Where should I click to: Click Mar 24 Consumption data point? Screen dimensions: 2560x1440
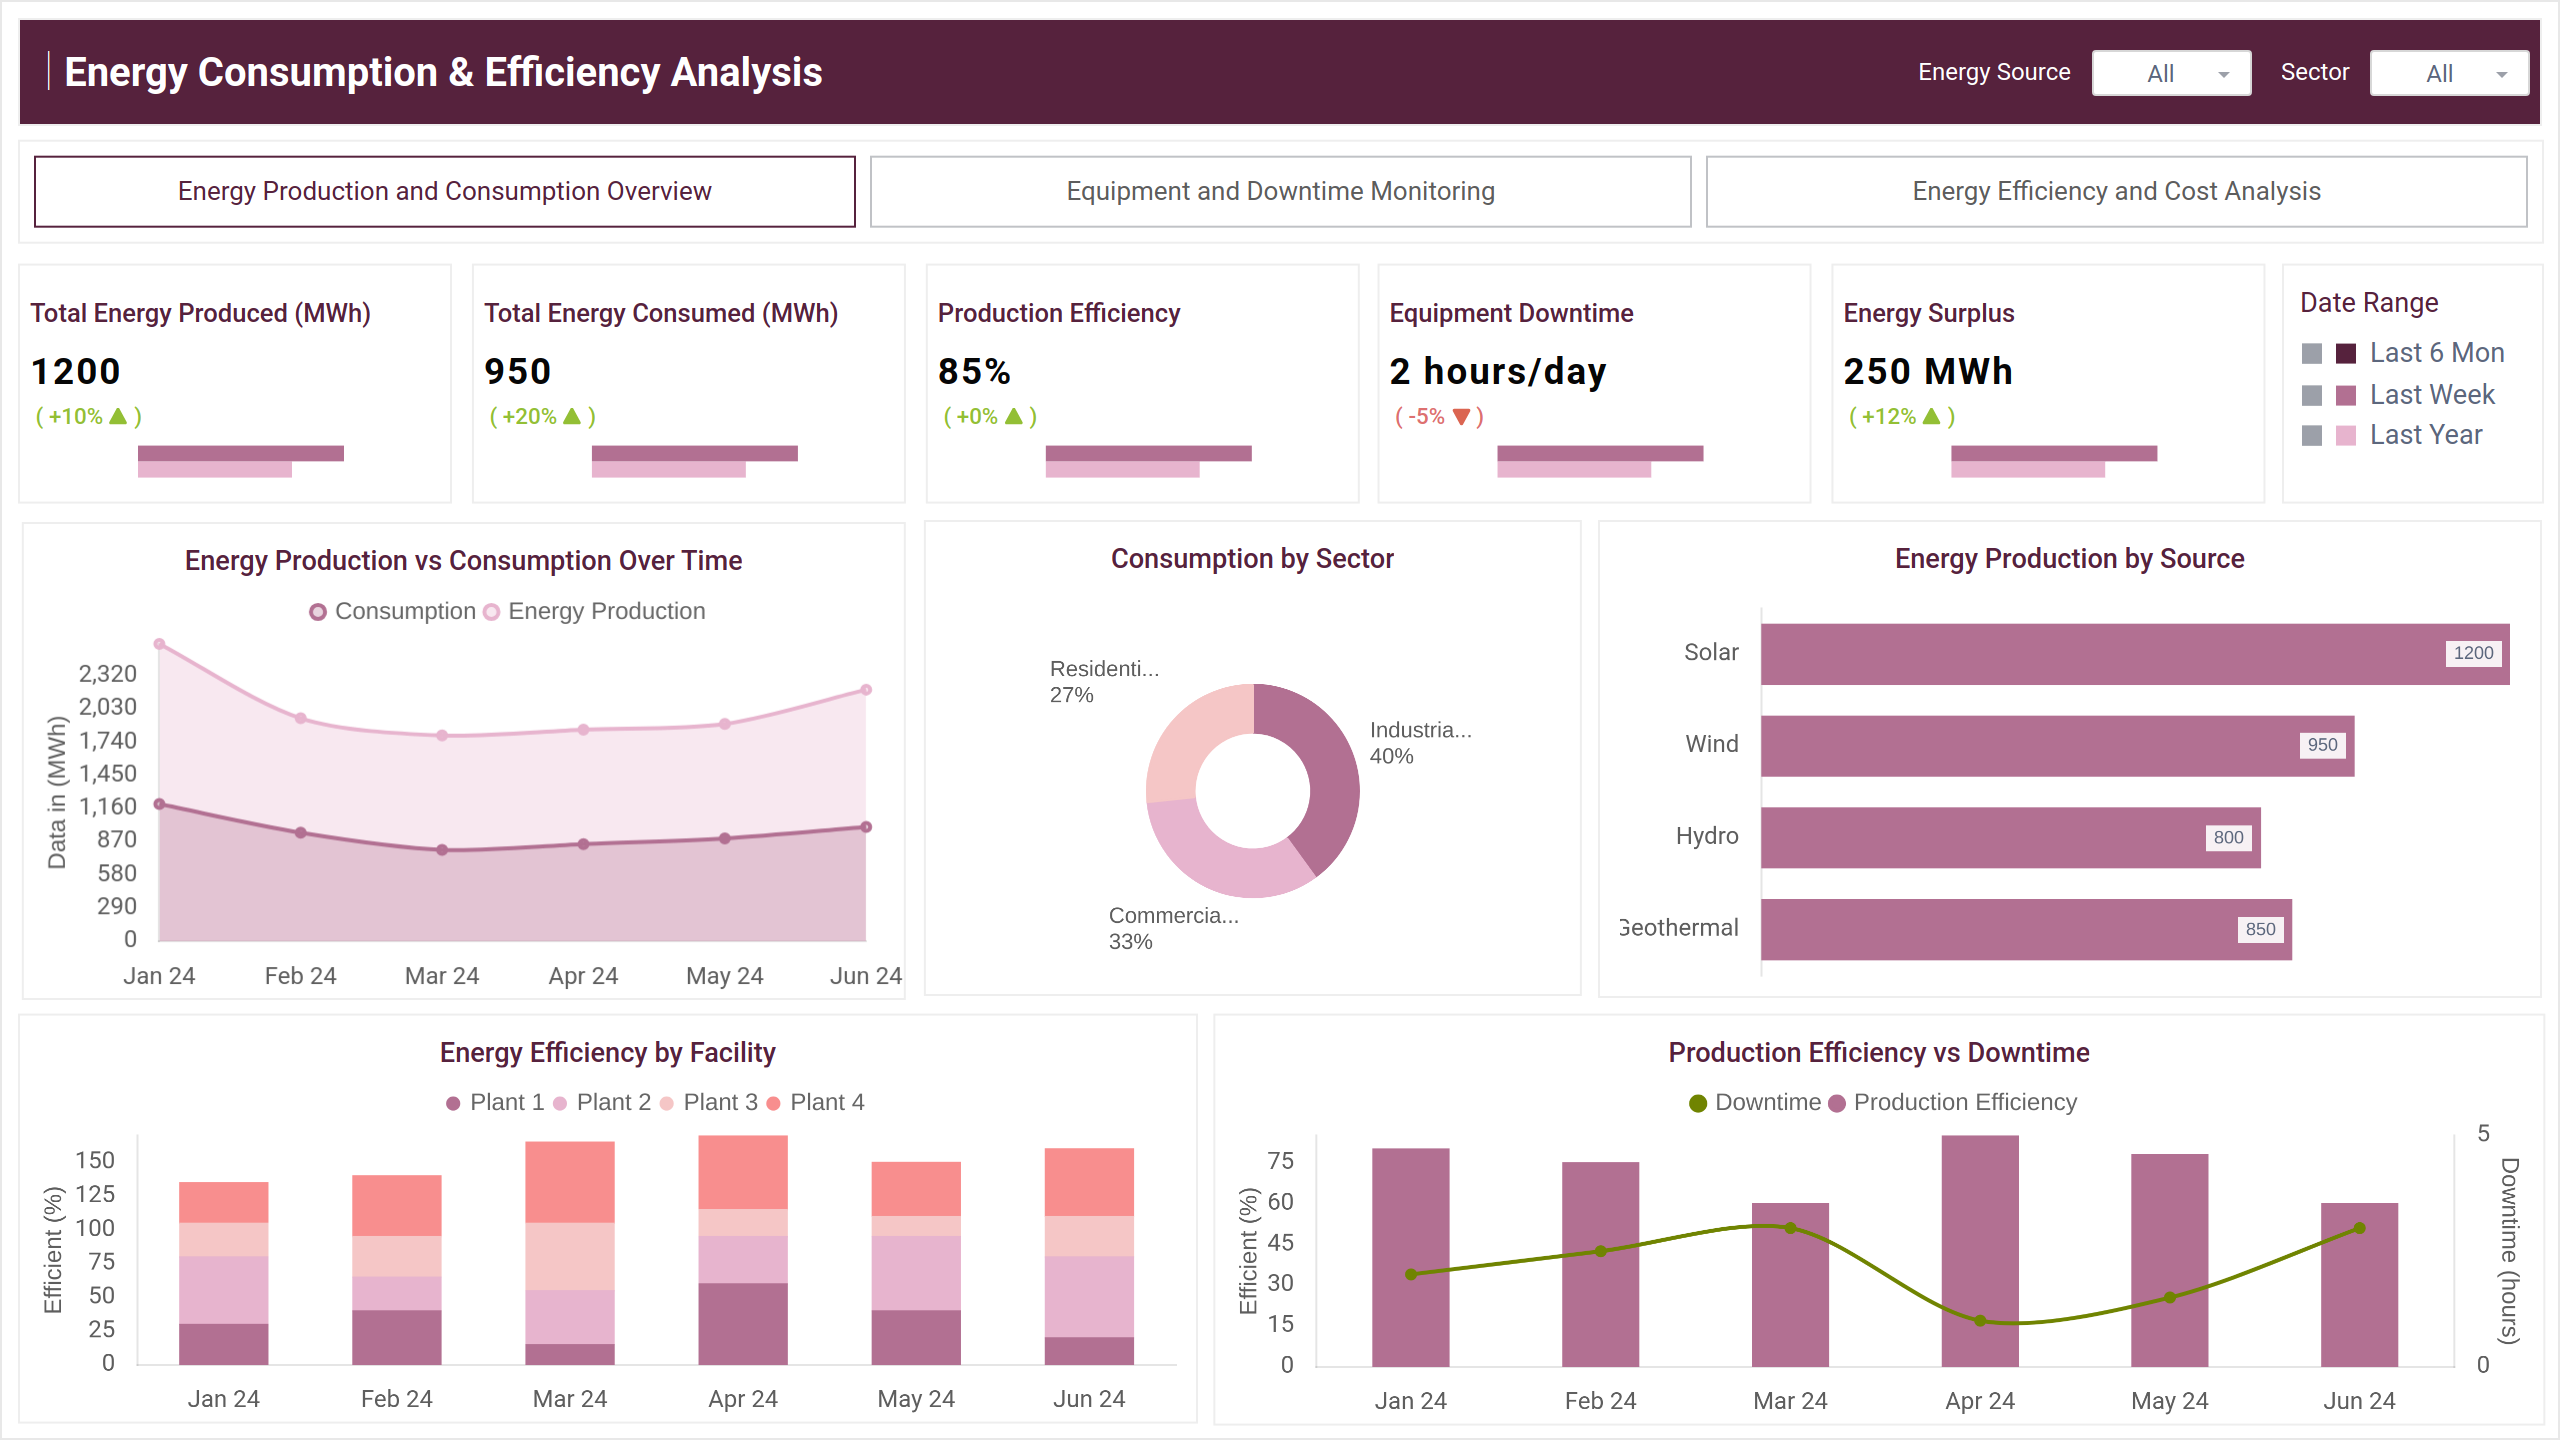[x=442, y=850]
